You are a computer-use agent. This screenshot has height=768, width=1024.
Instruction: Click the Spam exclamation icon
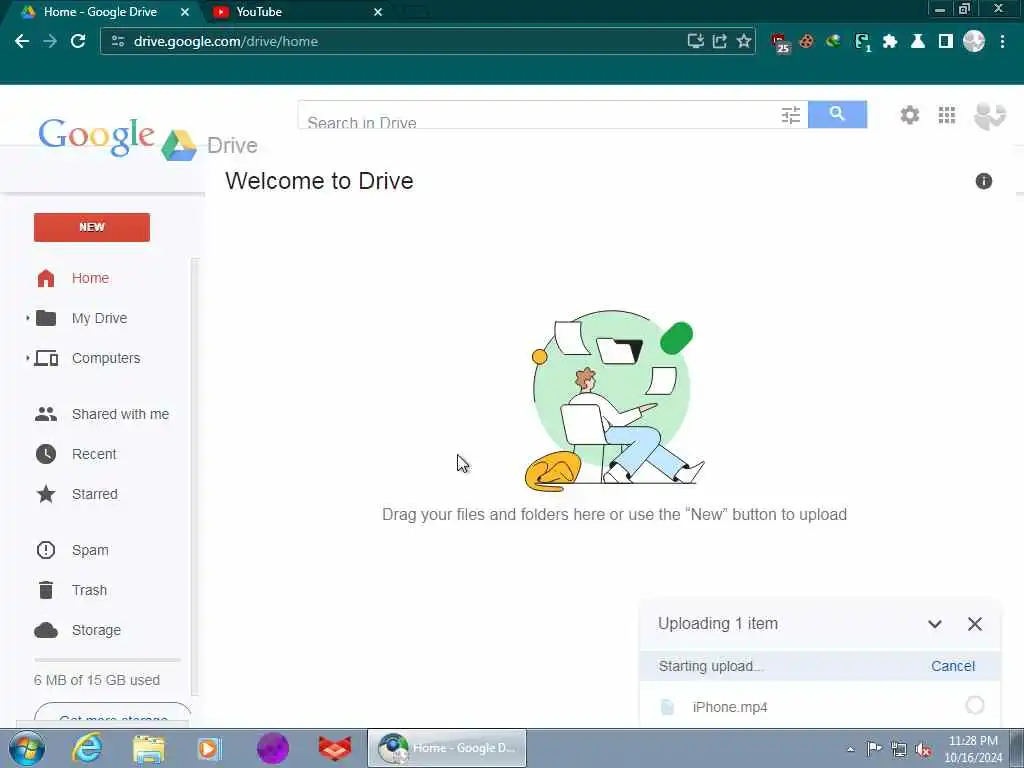point(46,550)
